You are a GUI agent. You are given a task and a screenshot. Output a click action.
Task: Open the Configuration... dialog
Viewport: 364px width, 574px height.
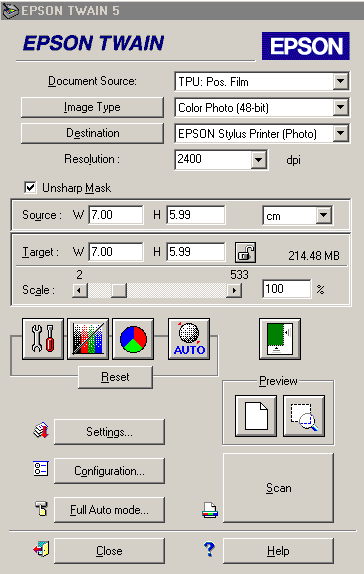[x=109, y=471]
